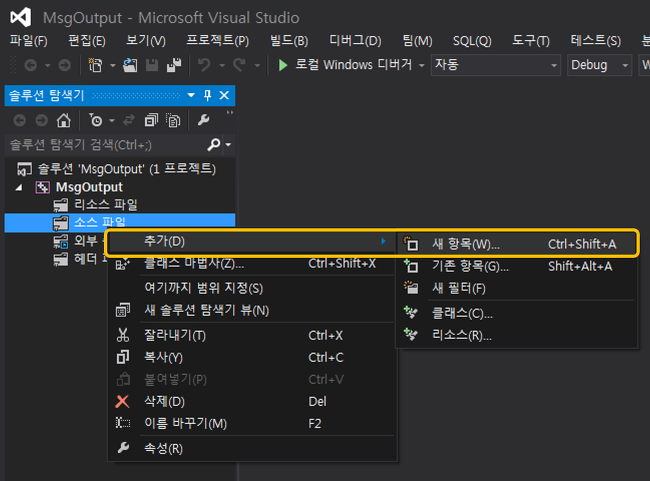Open the 테스트(S) menu
Screen dimensions: 650x481
[596, 41]
